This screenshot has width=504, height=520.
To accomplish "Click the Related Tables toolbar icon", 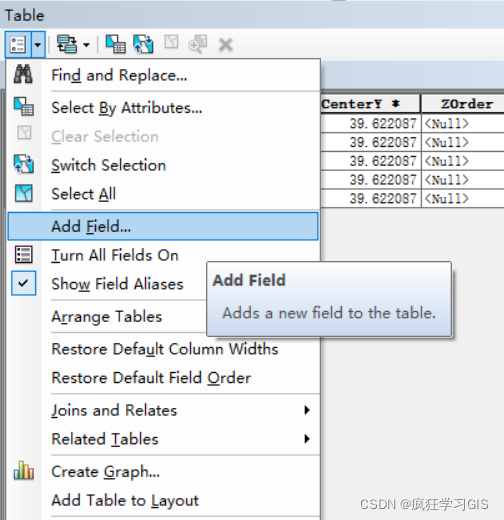I will pos(67,44).
